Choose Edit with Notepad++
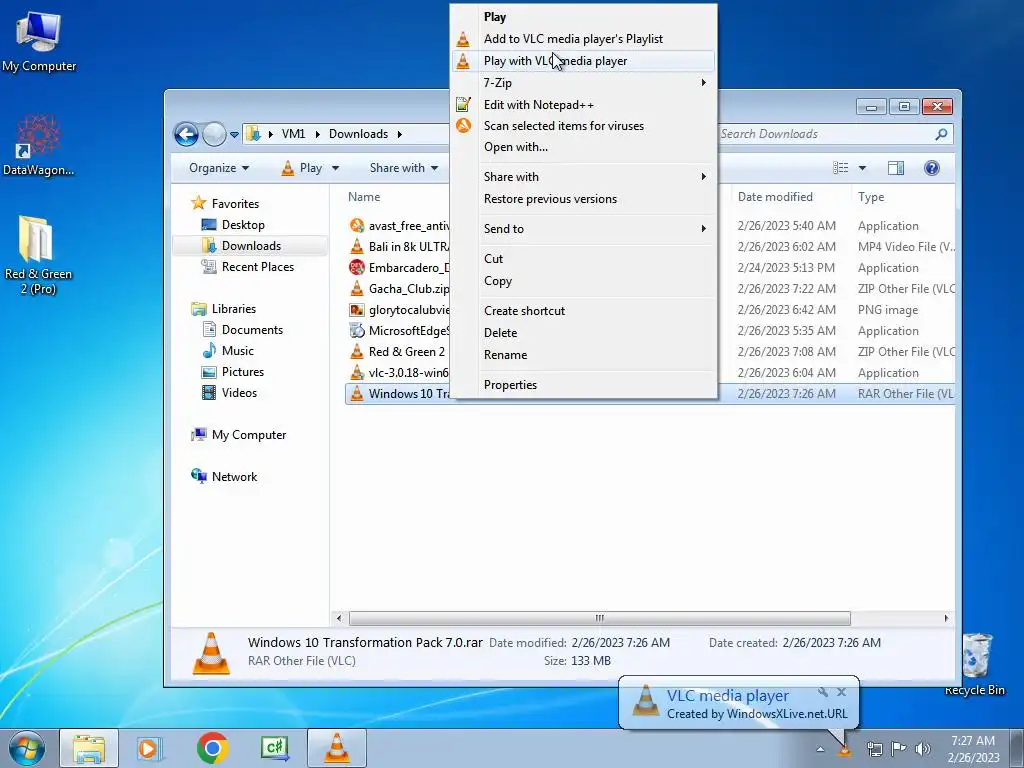 583,104
